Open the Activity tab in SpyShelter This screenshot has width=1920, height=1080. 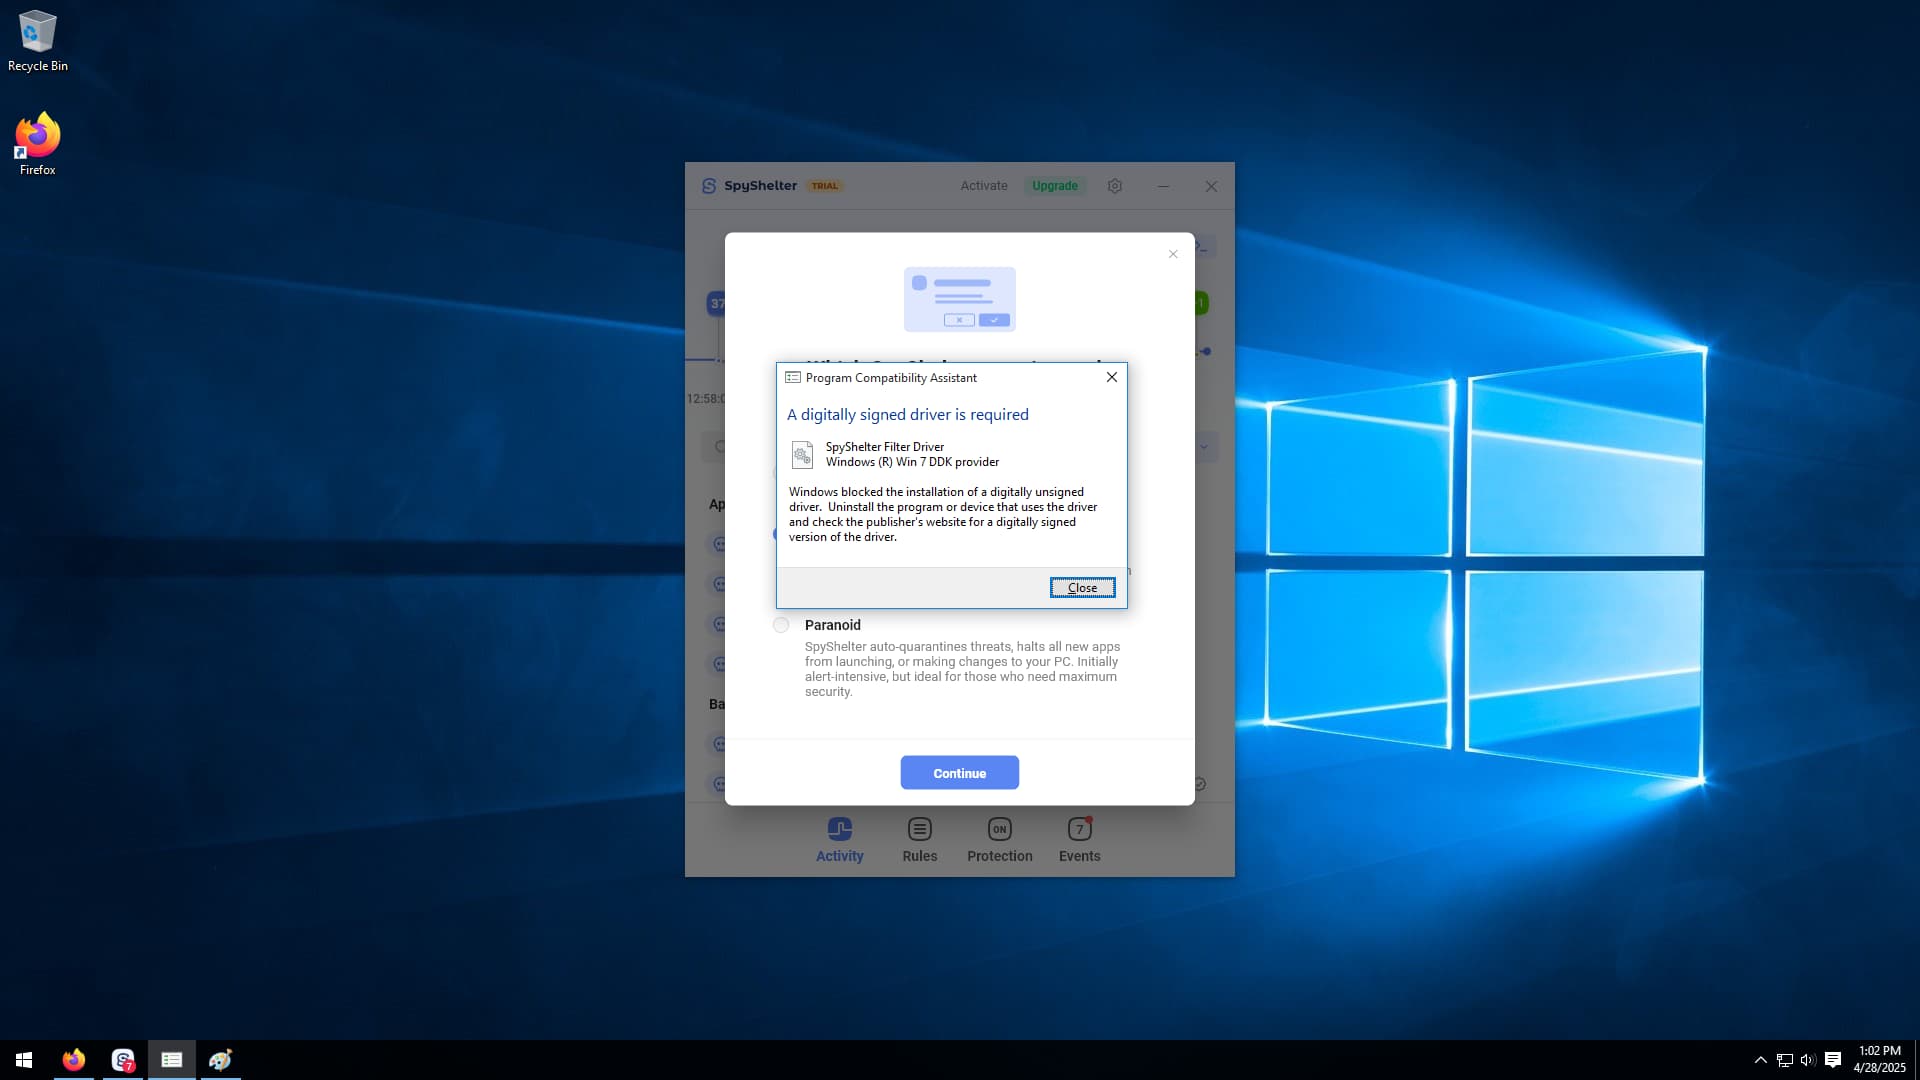[839, 840]
